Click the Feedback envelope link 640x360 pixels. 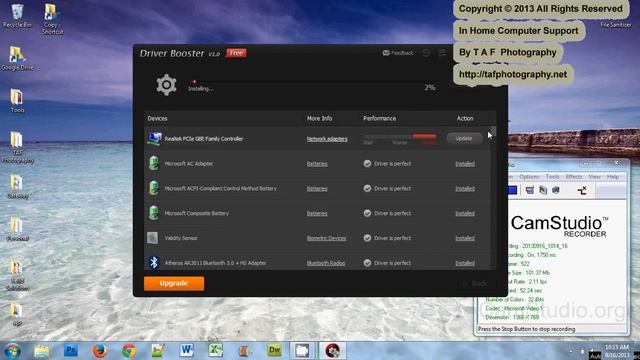[x=398, y=53]
